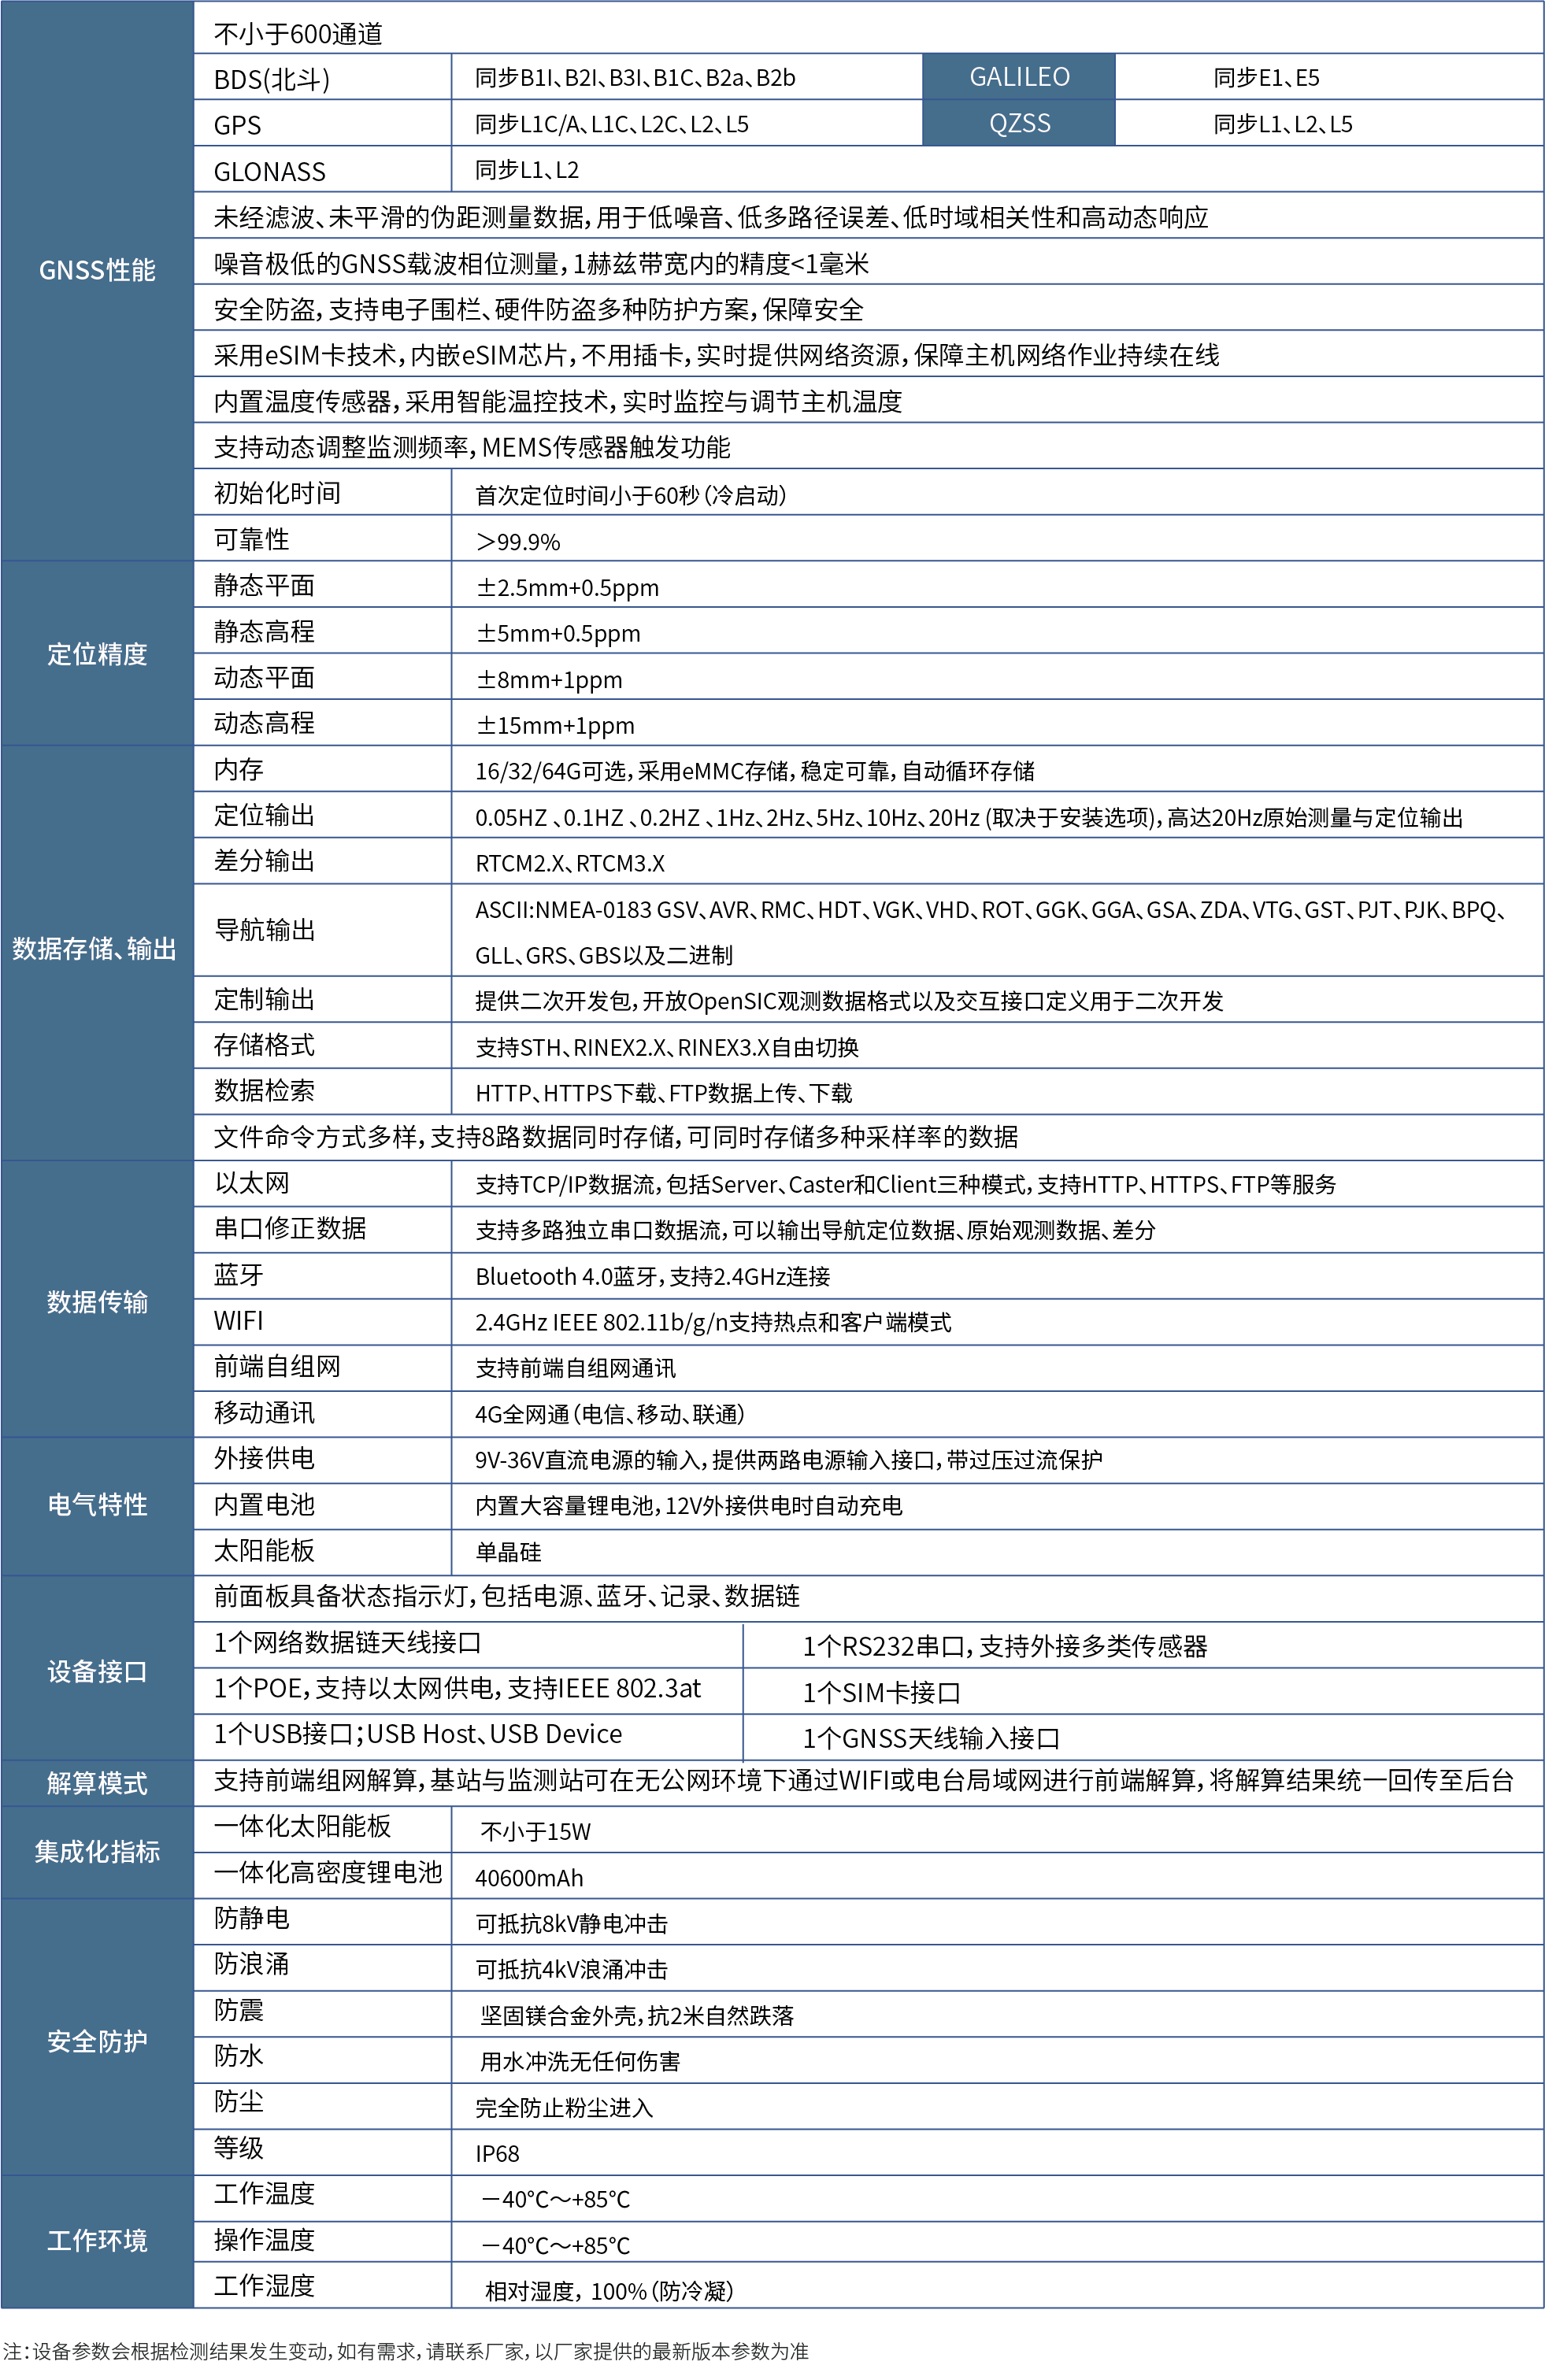Image resolution: width=1545 pixels, height=2380 pixels.
Task: Click the 导航输出 row label
Action: click(x=264, y=930)
